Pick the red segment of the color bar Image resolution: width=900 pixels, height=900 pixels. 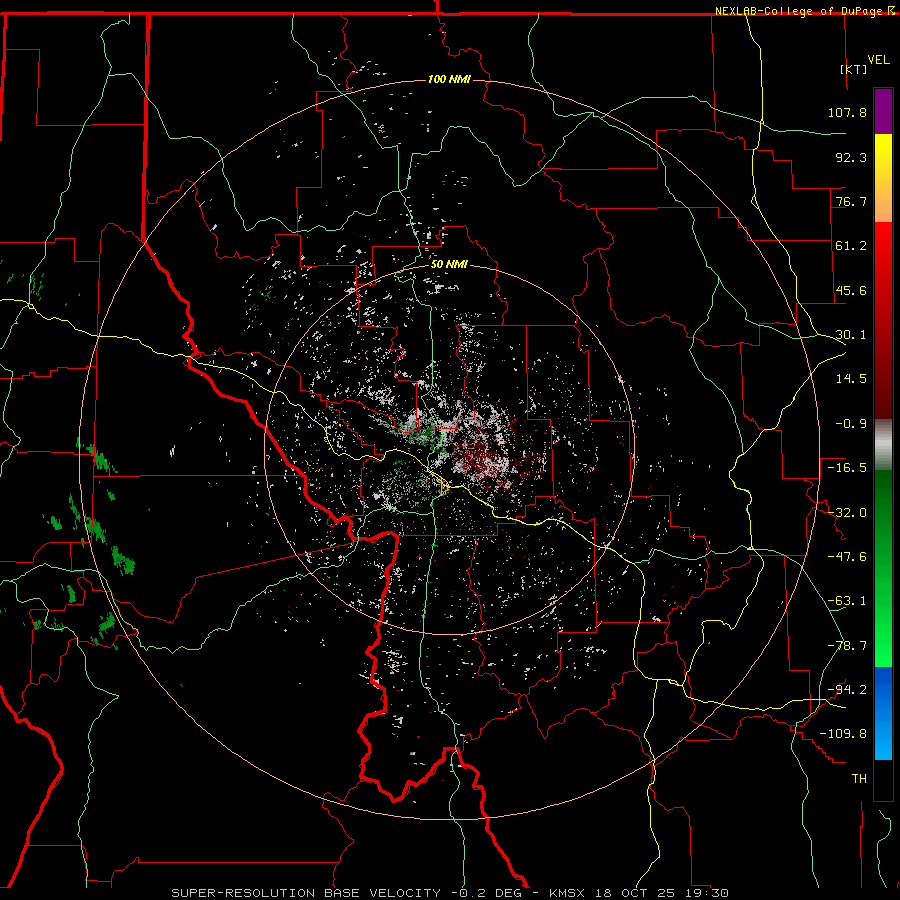883,320
